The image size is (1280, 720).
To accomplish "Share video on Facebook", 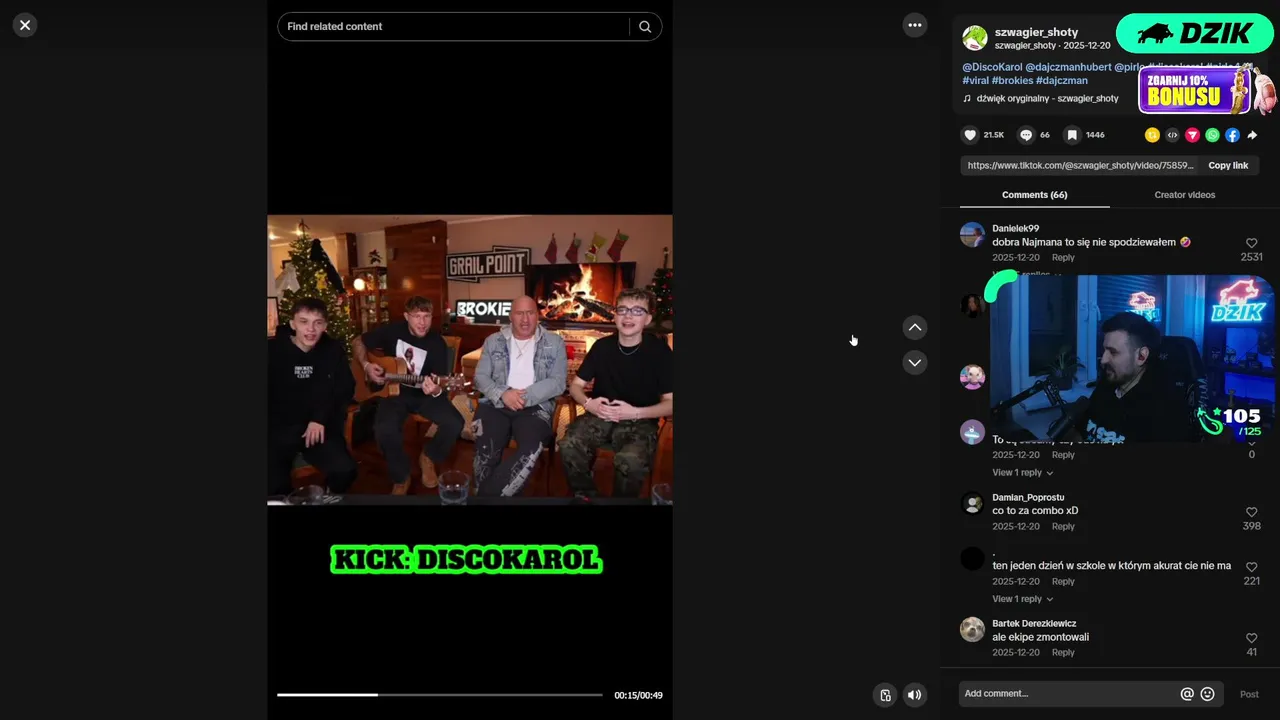I will [x=1232, y=135].
